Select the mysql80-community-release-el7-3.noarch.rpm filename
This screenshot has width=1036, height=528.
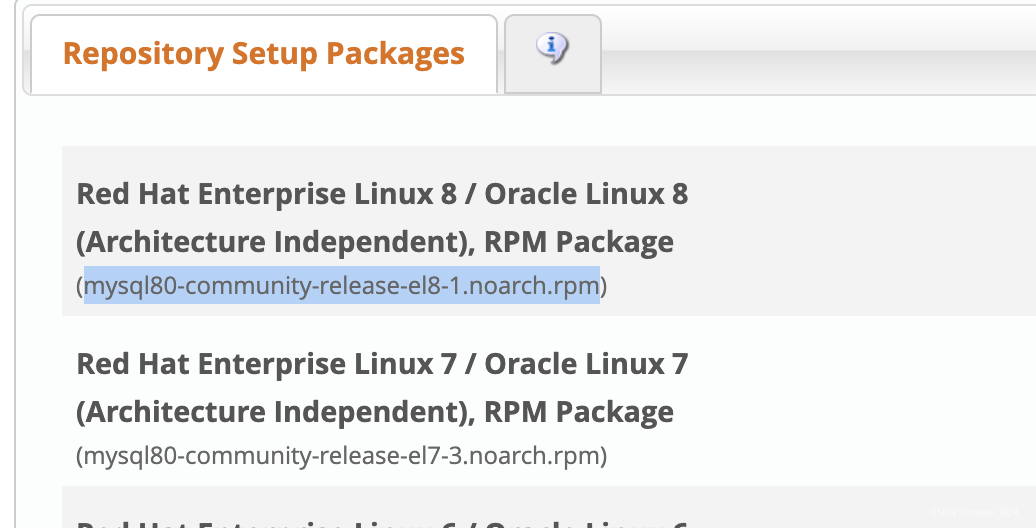pyautogui.click(x=341, y=457)
